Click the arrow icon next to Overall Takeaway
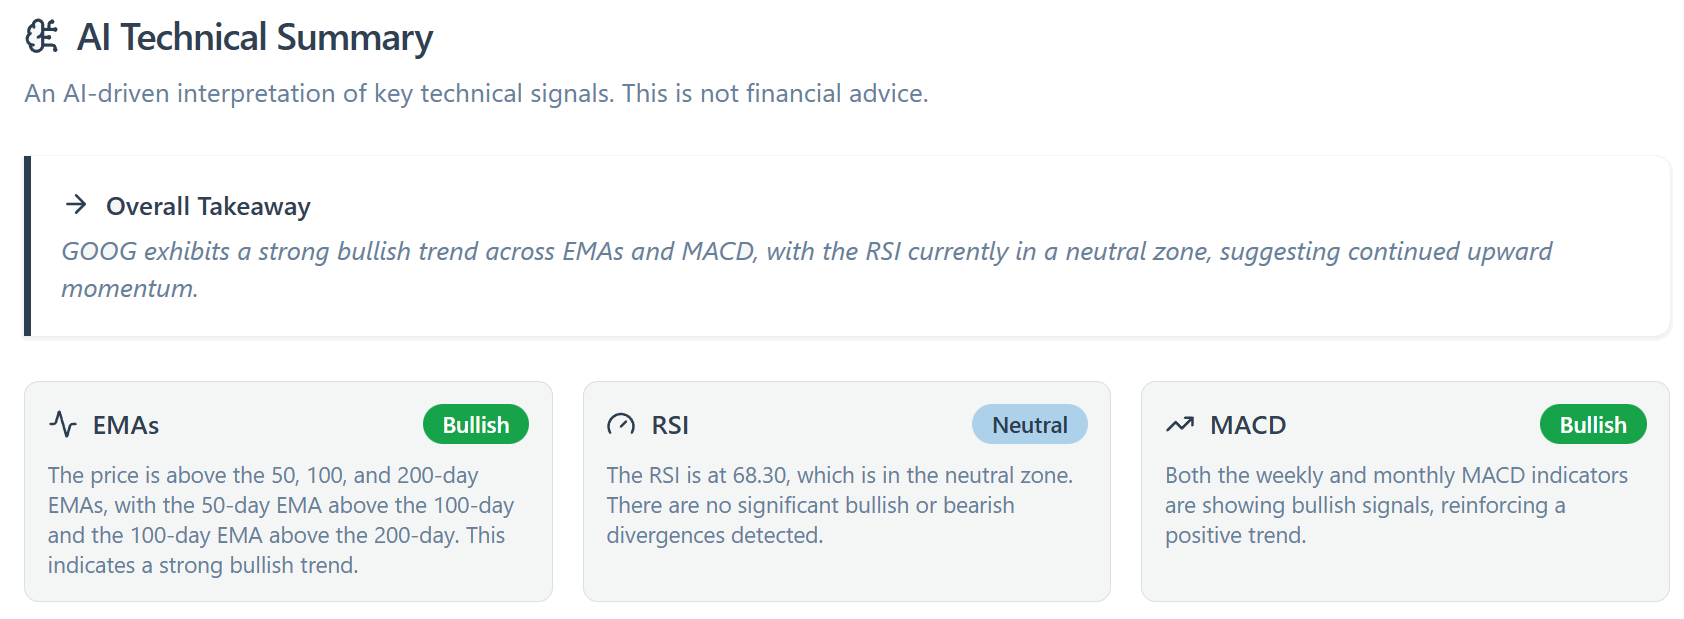 [76, 205]
